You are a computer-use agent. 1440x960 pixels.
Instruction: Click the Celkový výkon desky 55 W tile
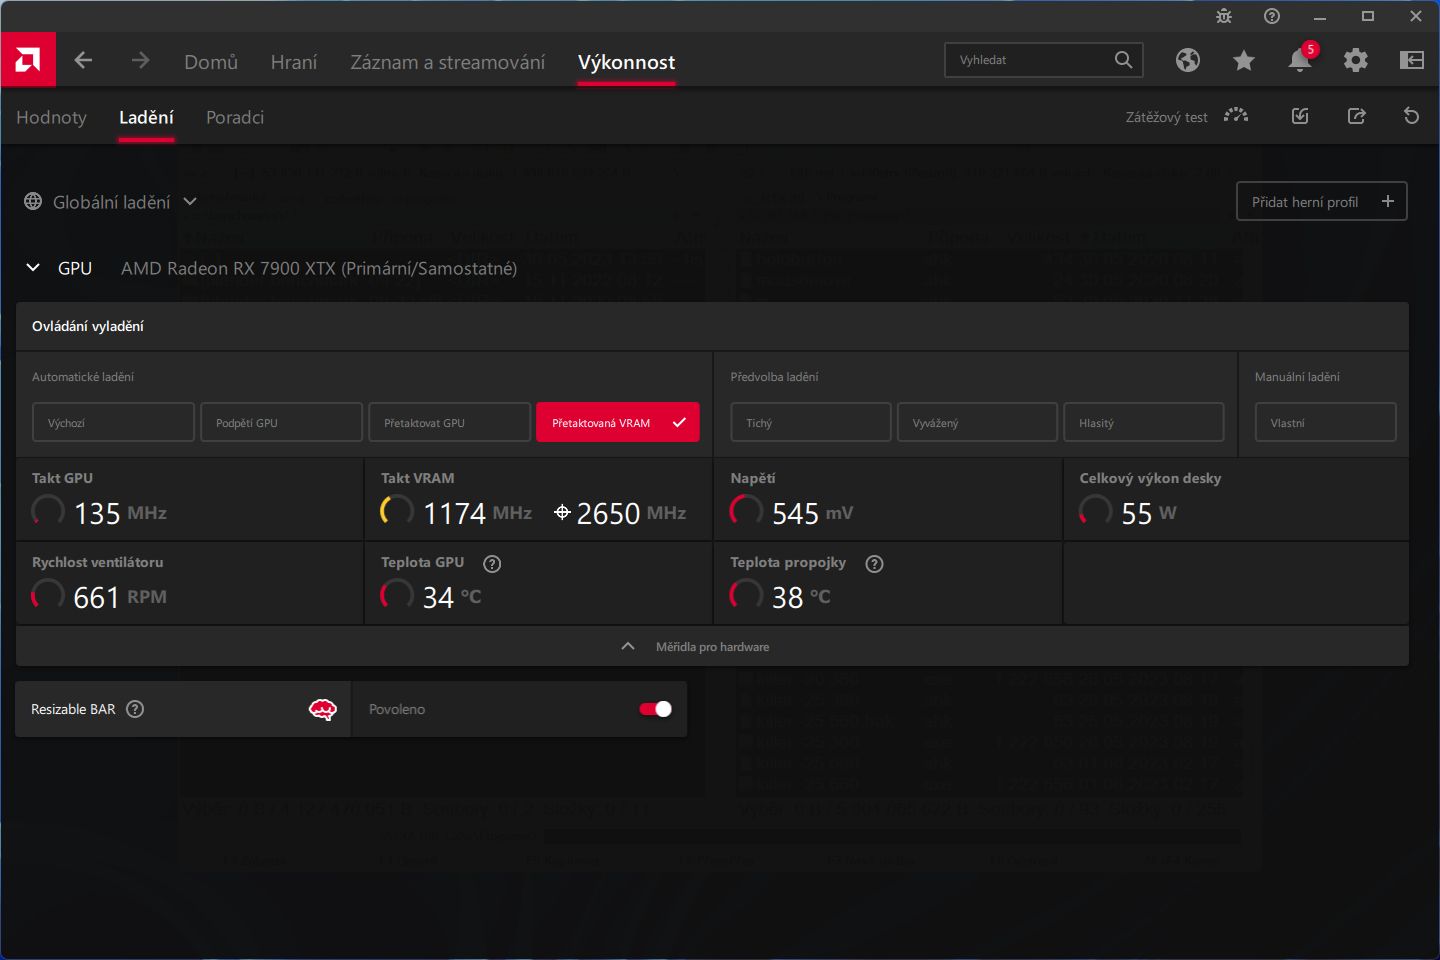1236,500
